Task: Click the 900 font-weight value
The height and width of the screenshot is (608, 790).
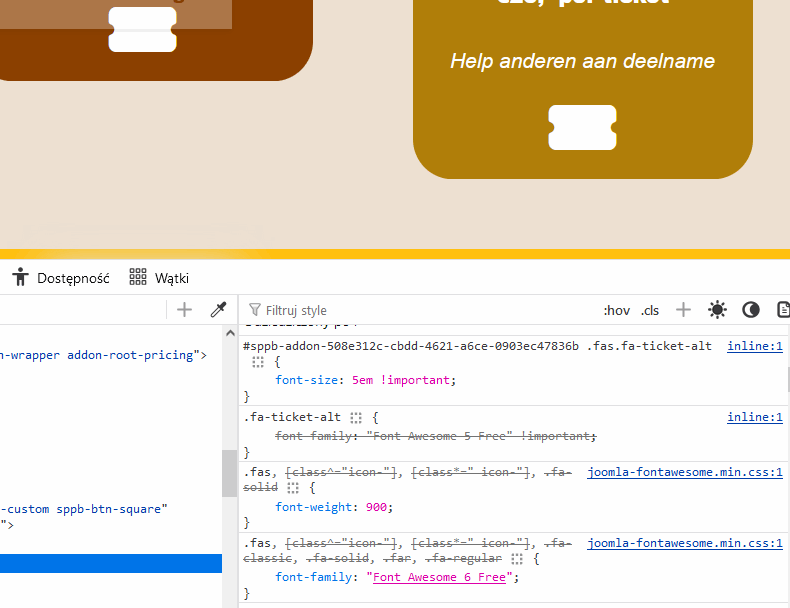Action: pos(375,507)
